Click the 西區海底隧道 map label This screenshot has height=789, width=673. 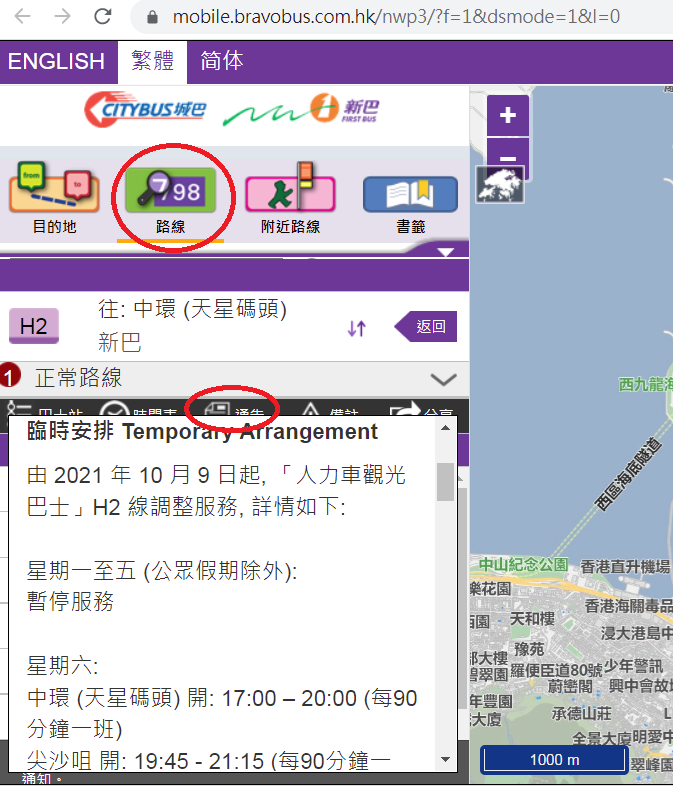click(627, 474)
